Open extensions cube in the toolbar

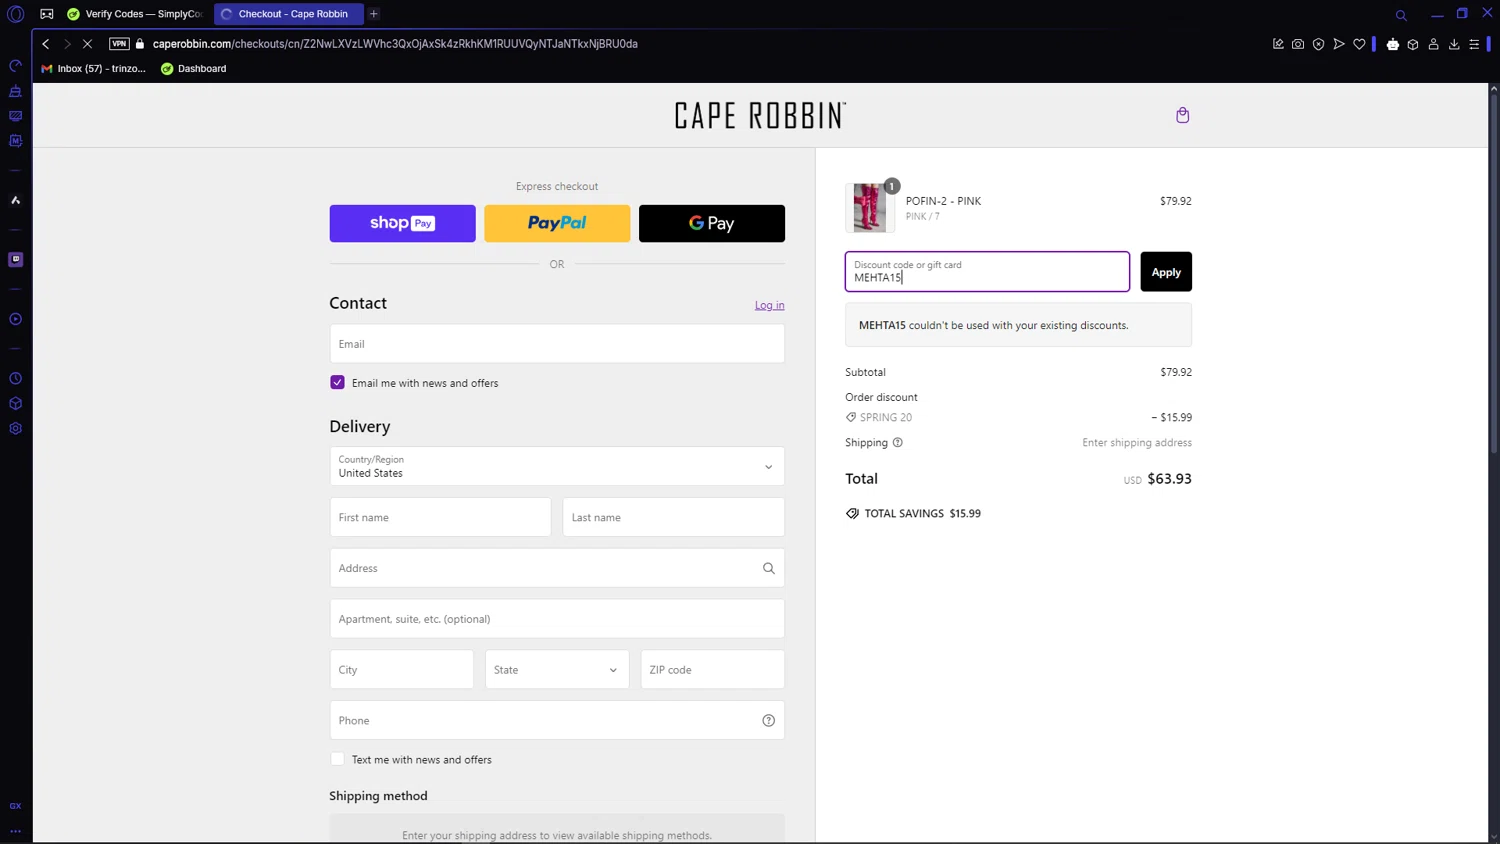coord(1413,44)
